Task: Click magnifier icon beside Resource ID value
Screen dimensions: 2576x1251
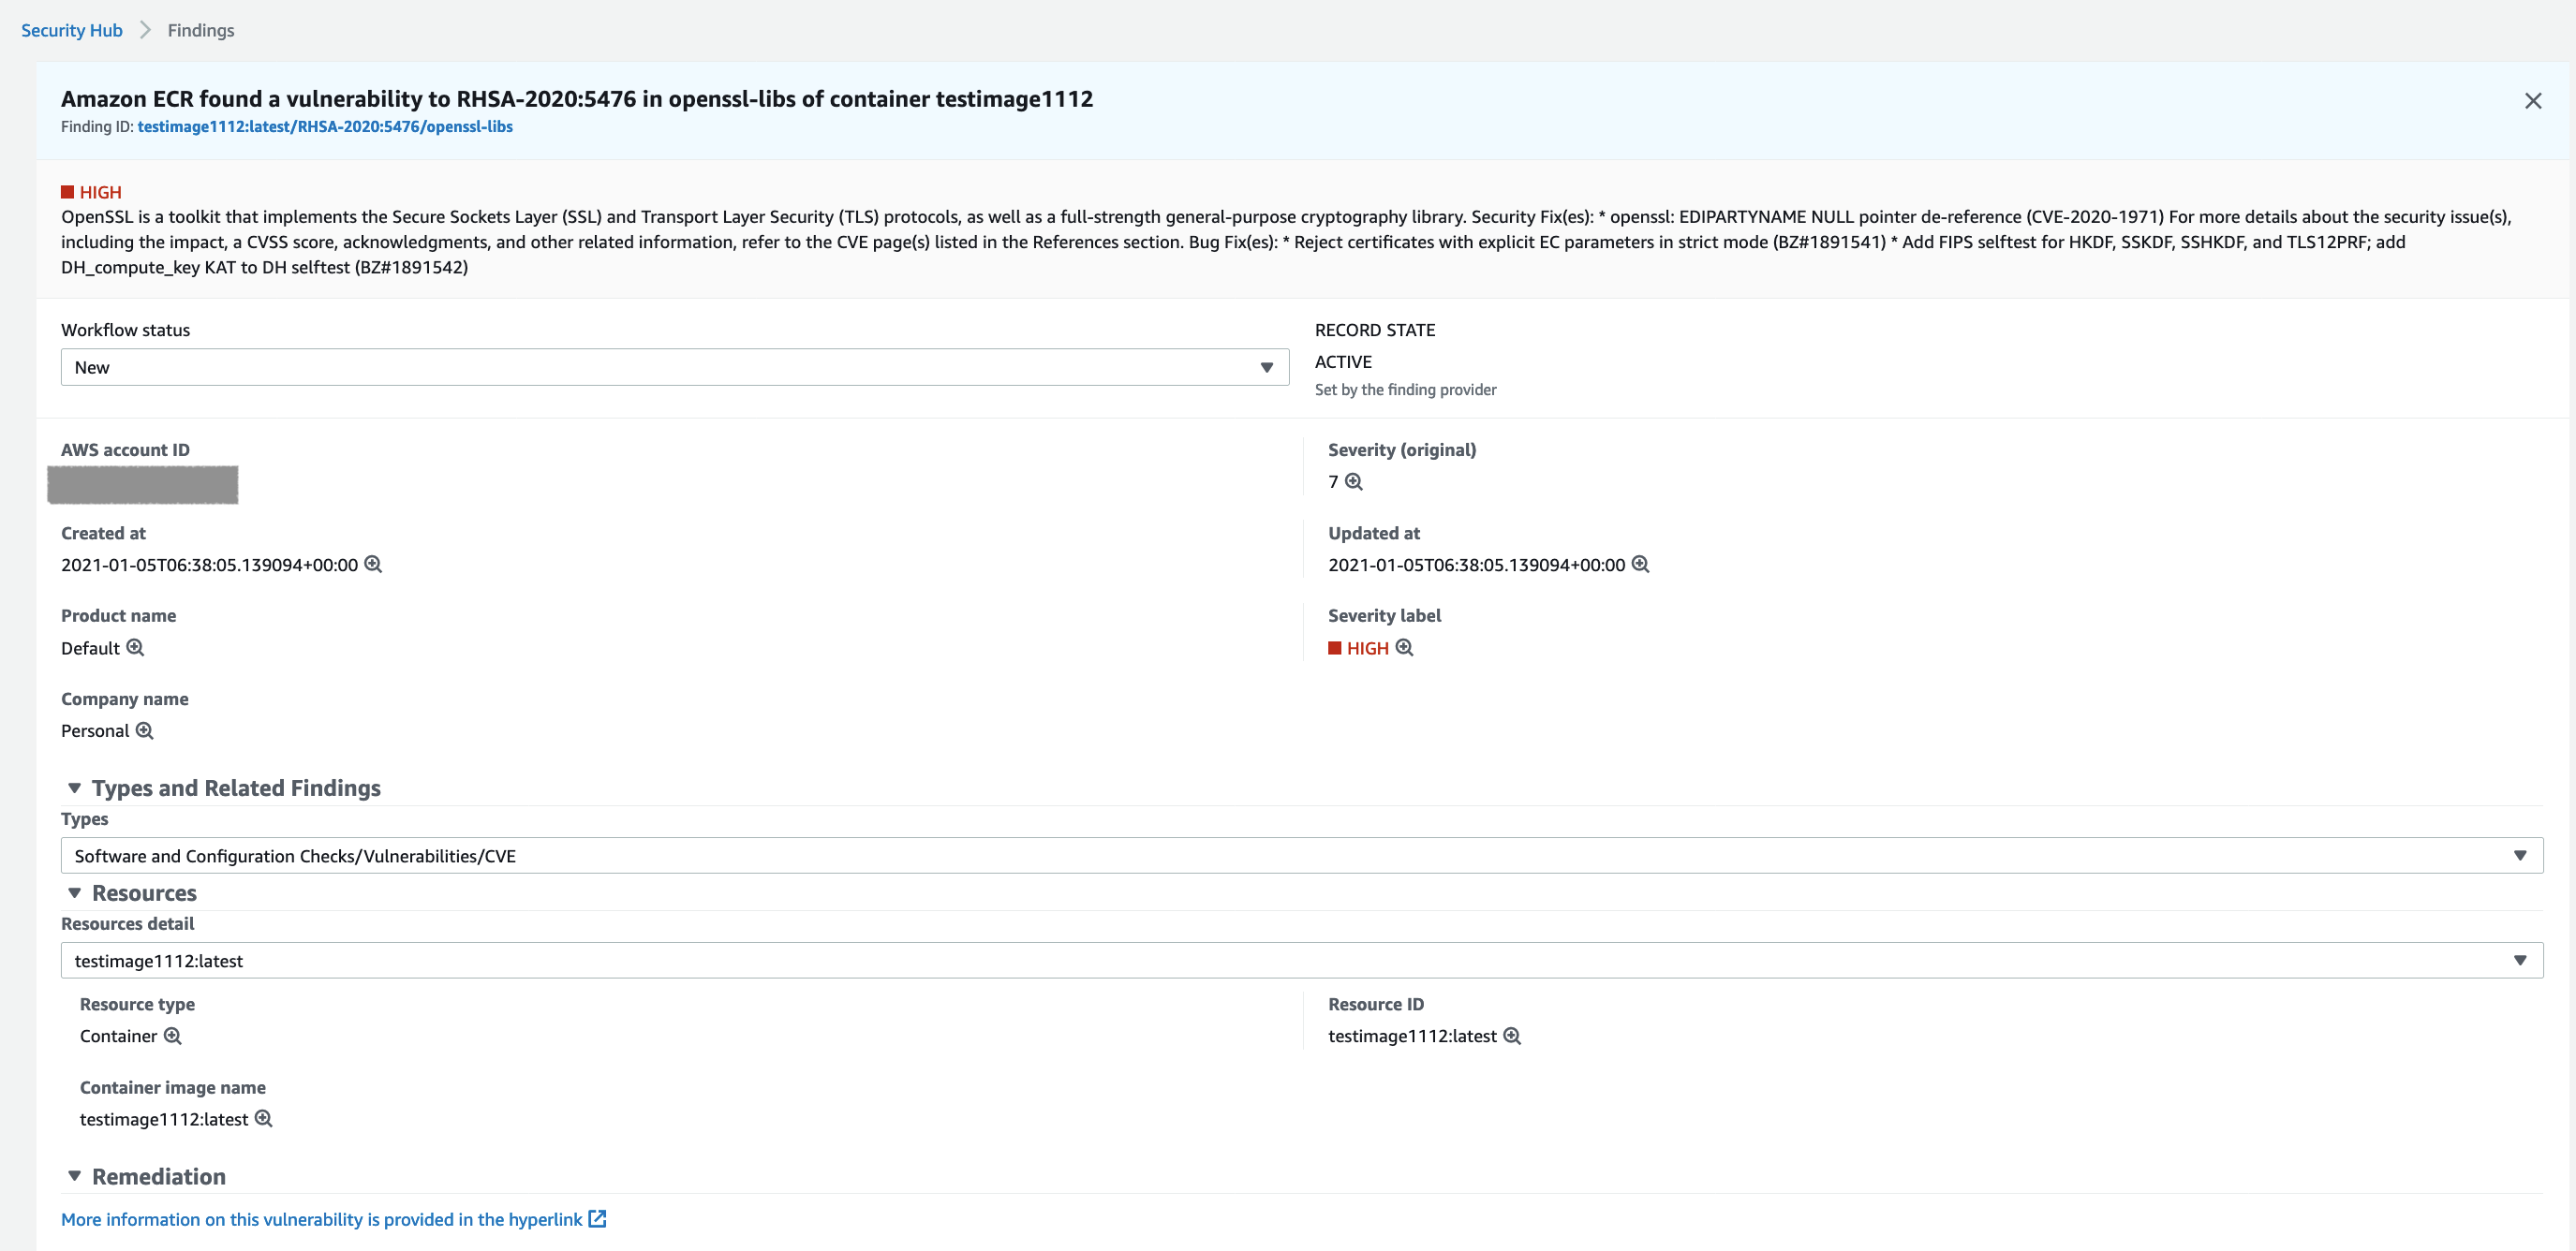Action: (x=1512, y=1035)
